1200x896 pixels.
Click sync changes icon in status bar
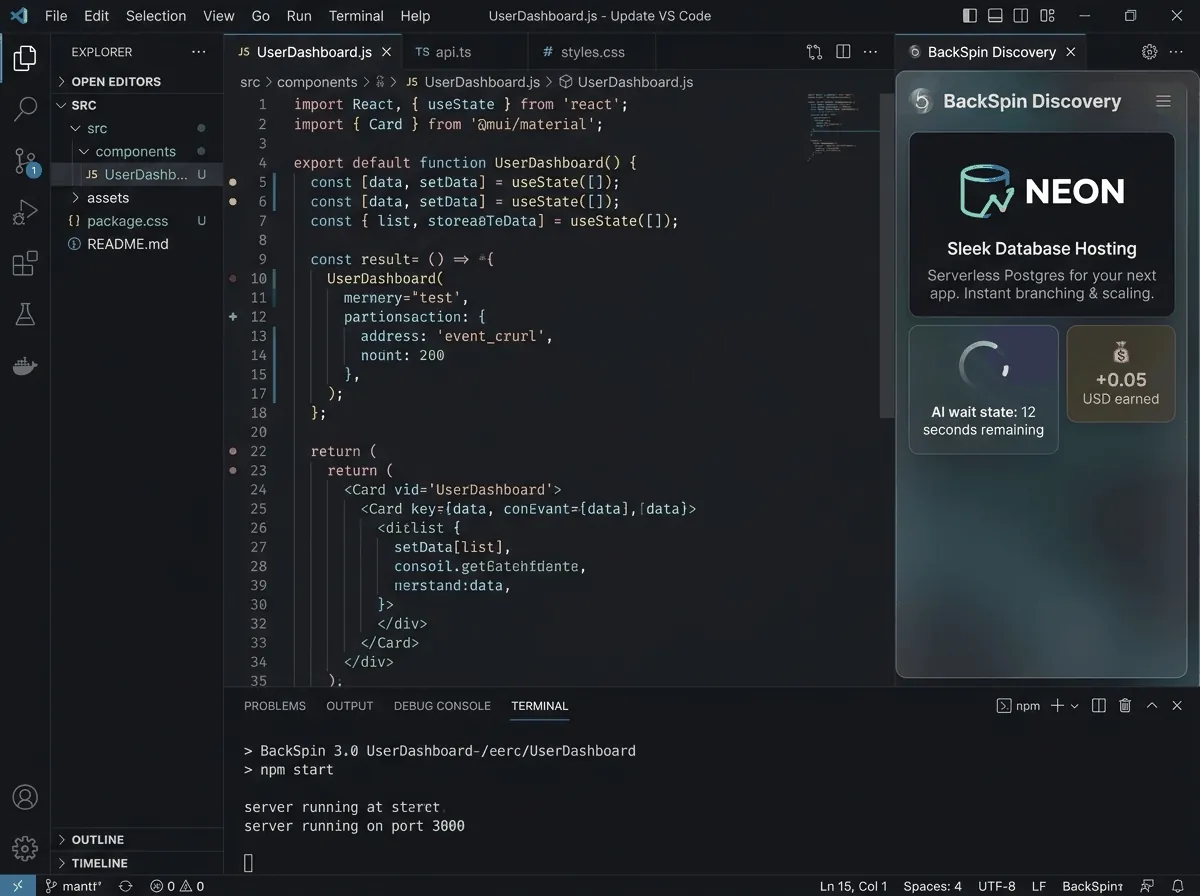coord(125,886)
